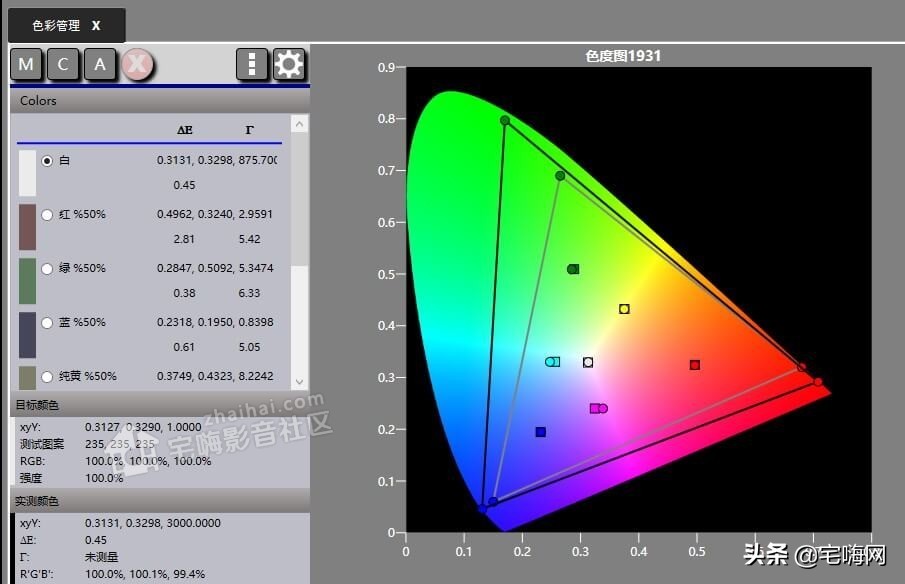Select the 白 radio button
Screen dimensions: 905x584
47,160
